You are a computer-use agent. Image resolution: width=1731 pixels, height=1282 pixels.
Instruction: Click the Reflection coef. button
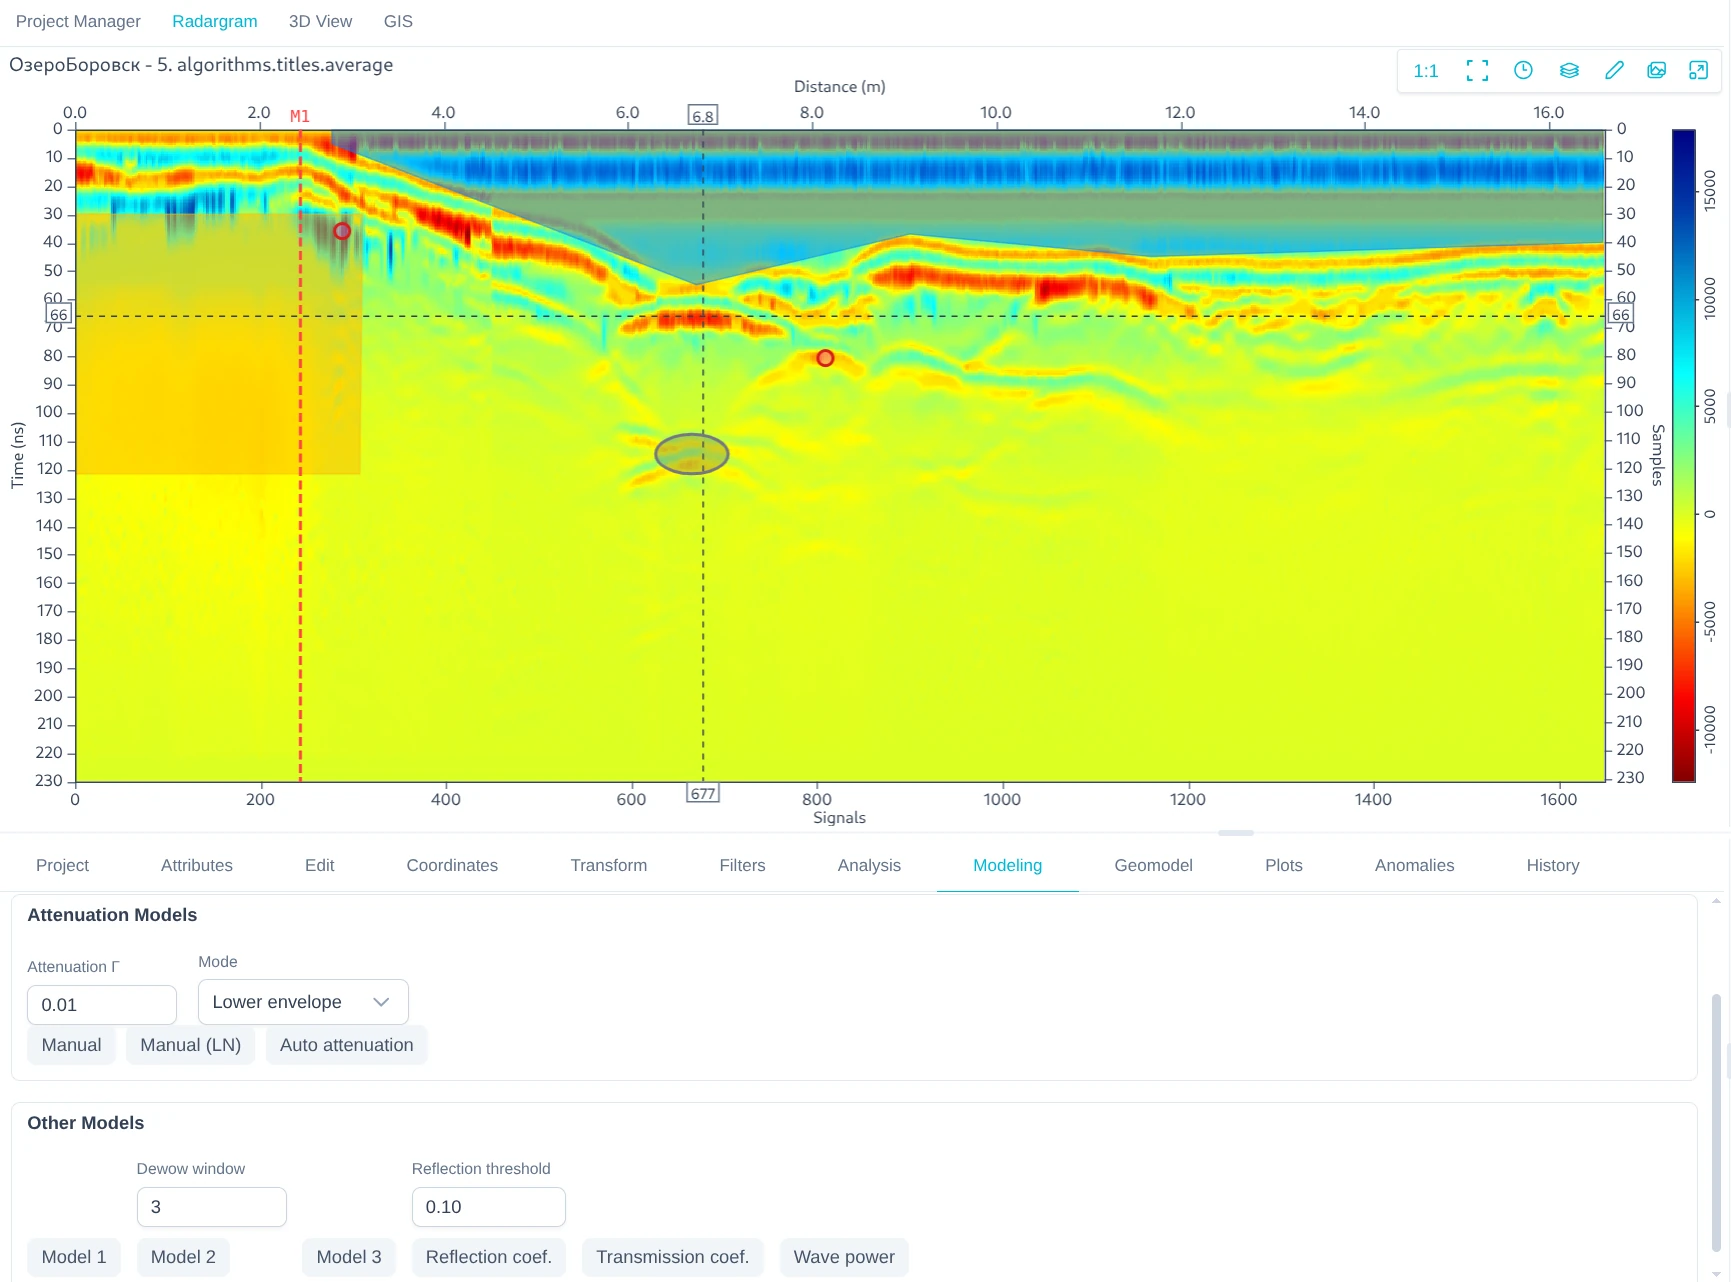[x=488, y=1257]
